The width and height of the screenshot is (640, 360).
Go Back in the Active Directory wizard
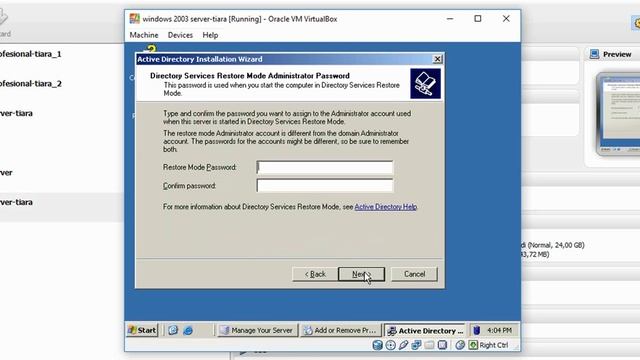[x=315, y=274]
